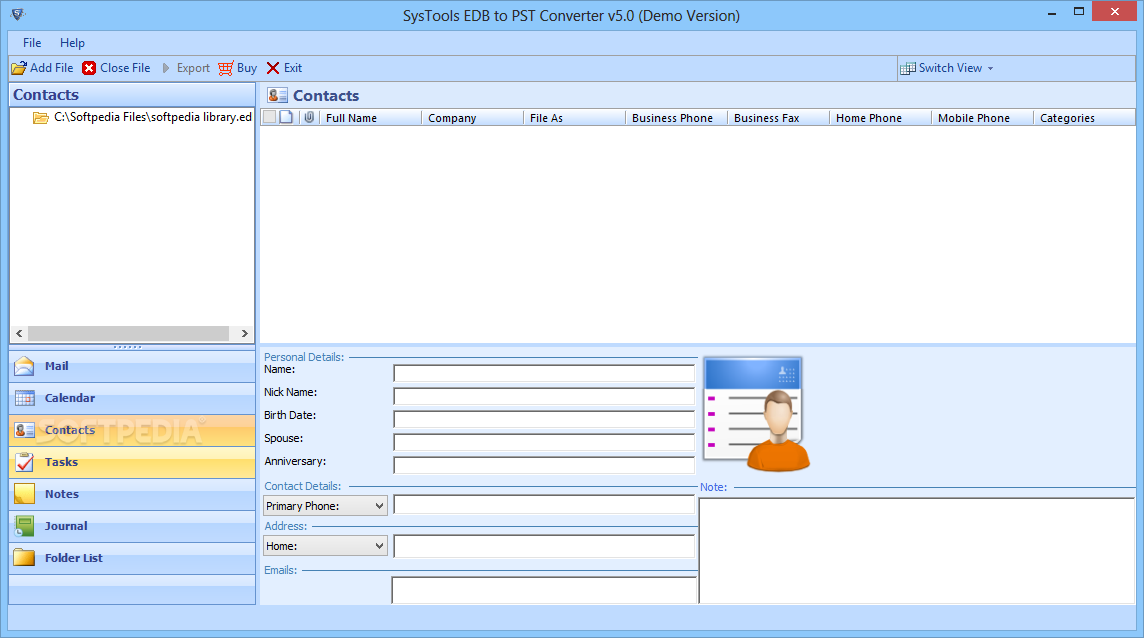The width and height of the screenshot is (1144, 638).
Task: Click the Switch View button label
Action: (951, 68)
